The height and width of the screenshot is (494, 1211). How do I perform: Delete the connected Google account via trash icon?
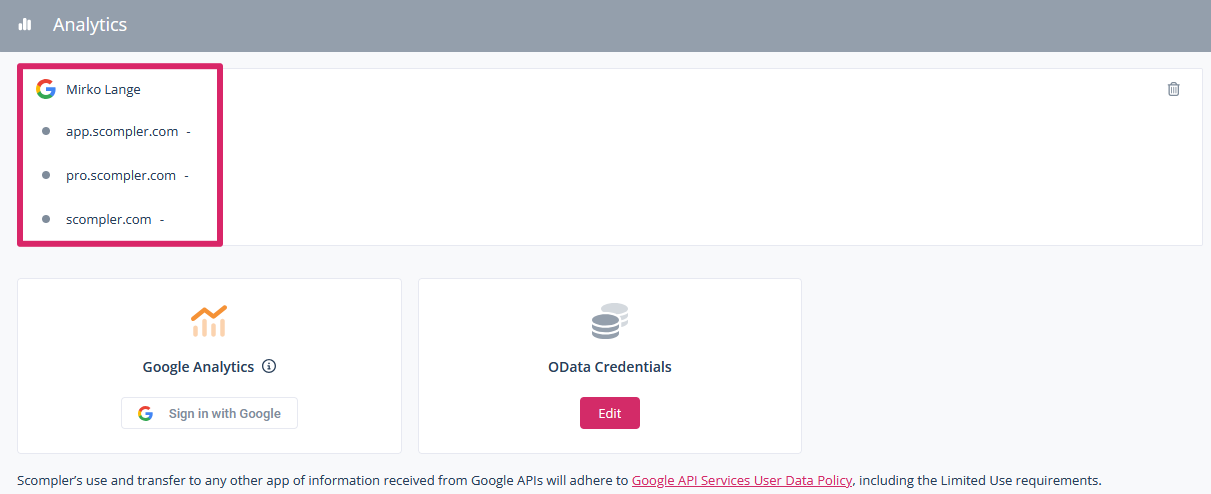click(x=1173, y=89)
